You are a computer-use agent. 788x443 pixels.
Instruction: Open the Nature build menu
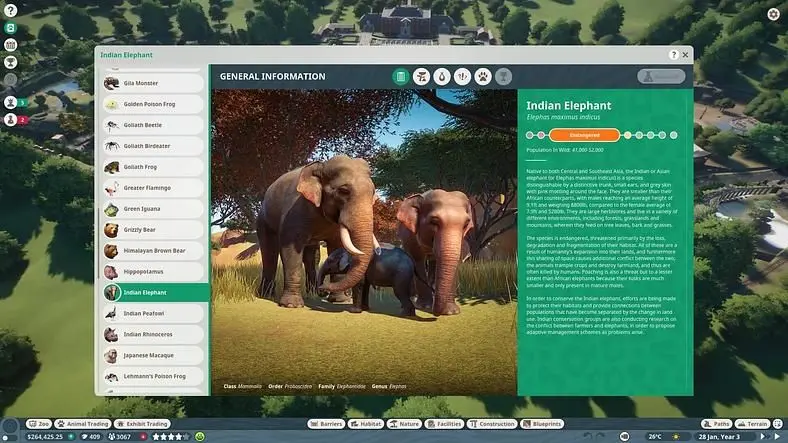[404, 424]
